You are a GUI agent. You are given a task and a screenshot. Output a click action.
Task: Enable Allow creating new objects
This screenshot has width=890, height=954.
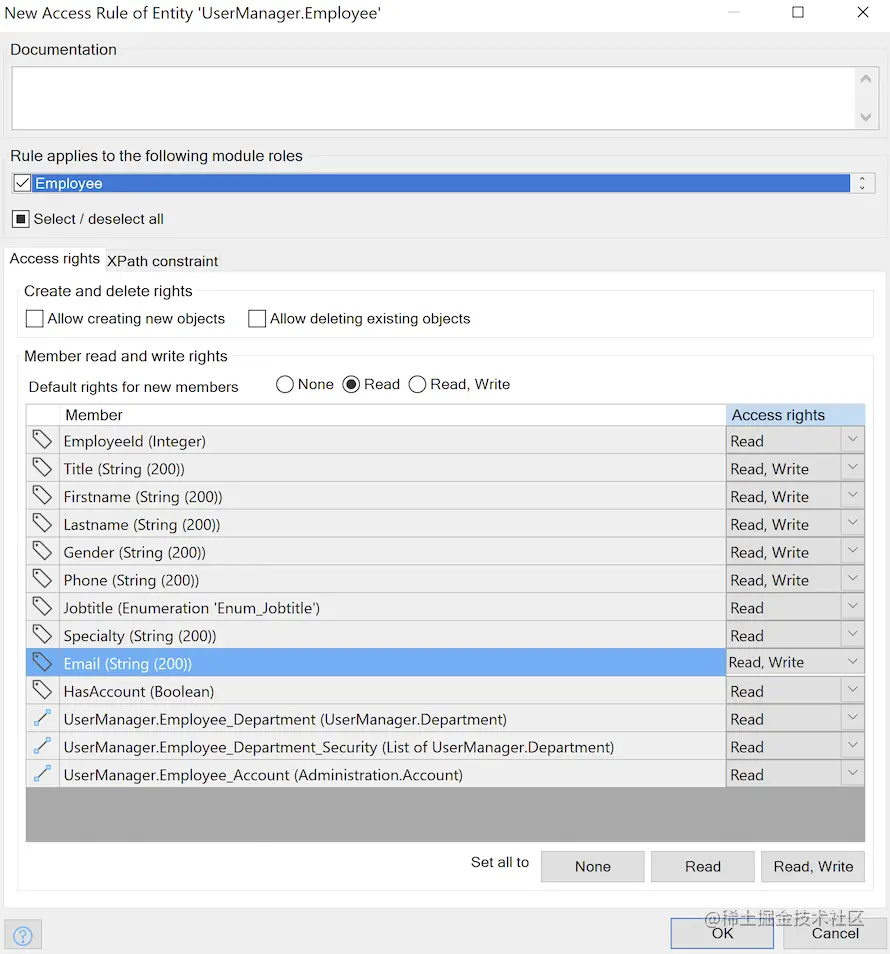(35, 319)
